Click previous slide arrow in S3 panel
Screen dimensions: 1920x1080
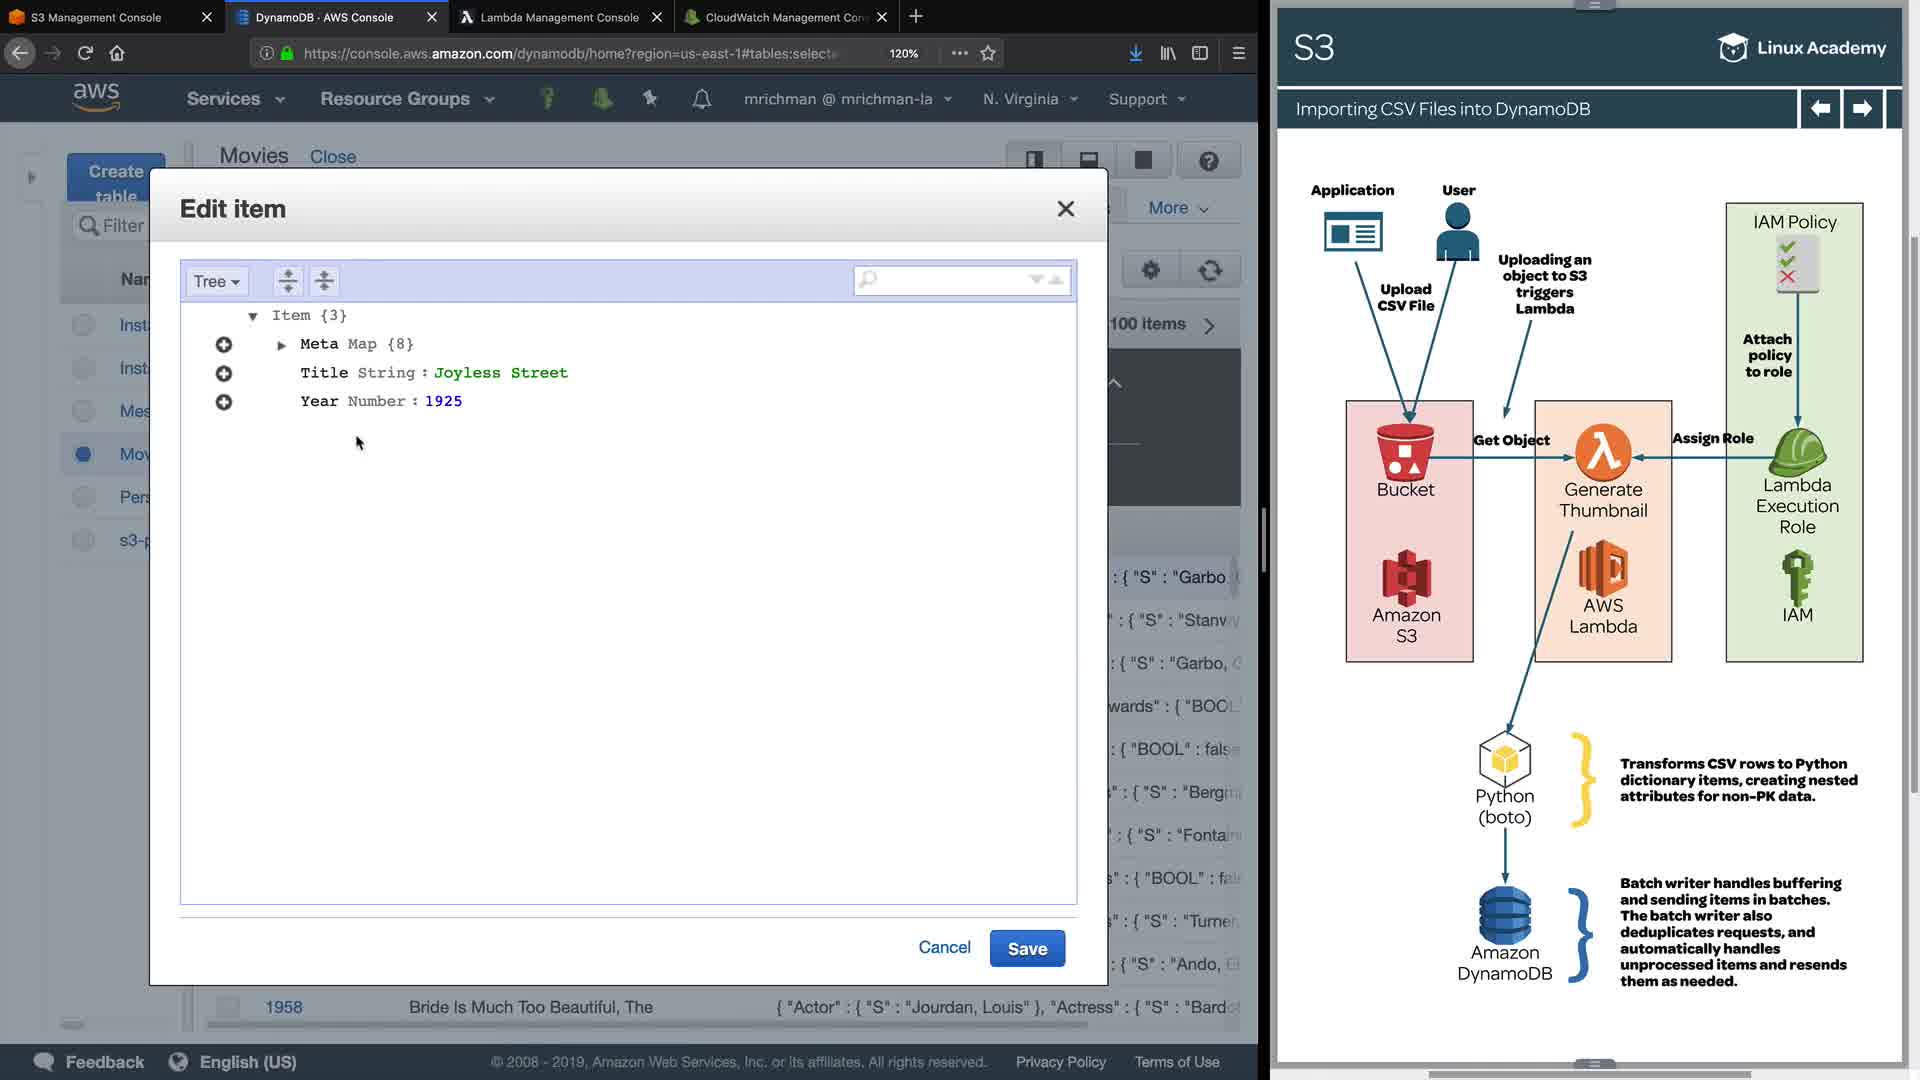(x=1820, y=109)
